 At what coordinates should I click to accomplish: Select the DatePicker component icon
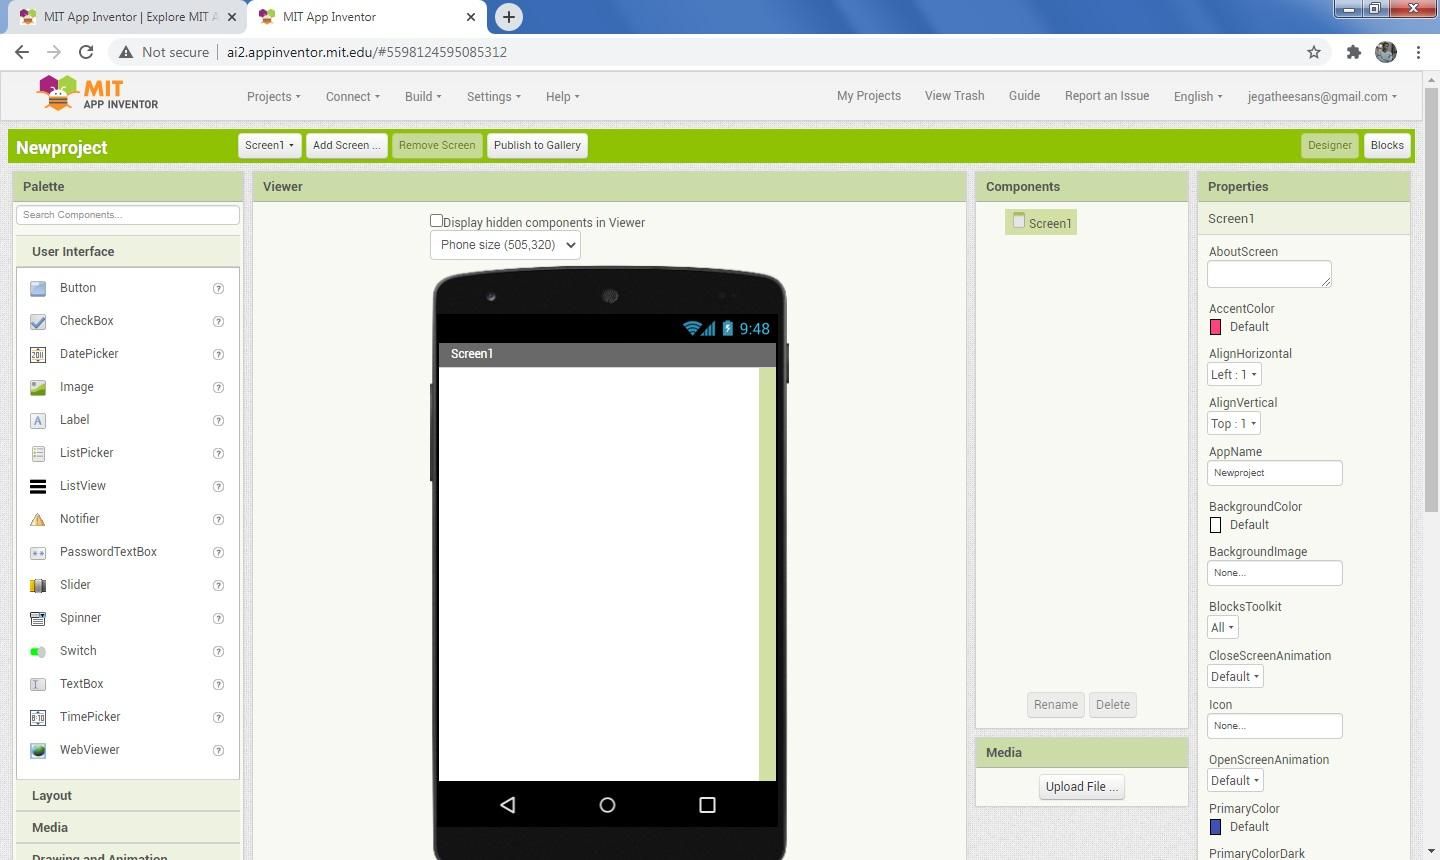(38, 354)
